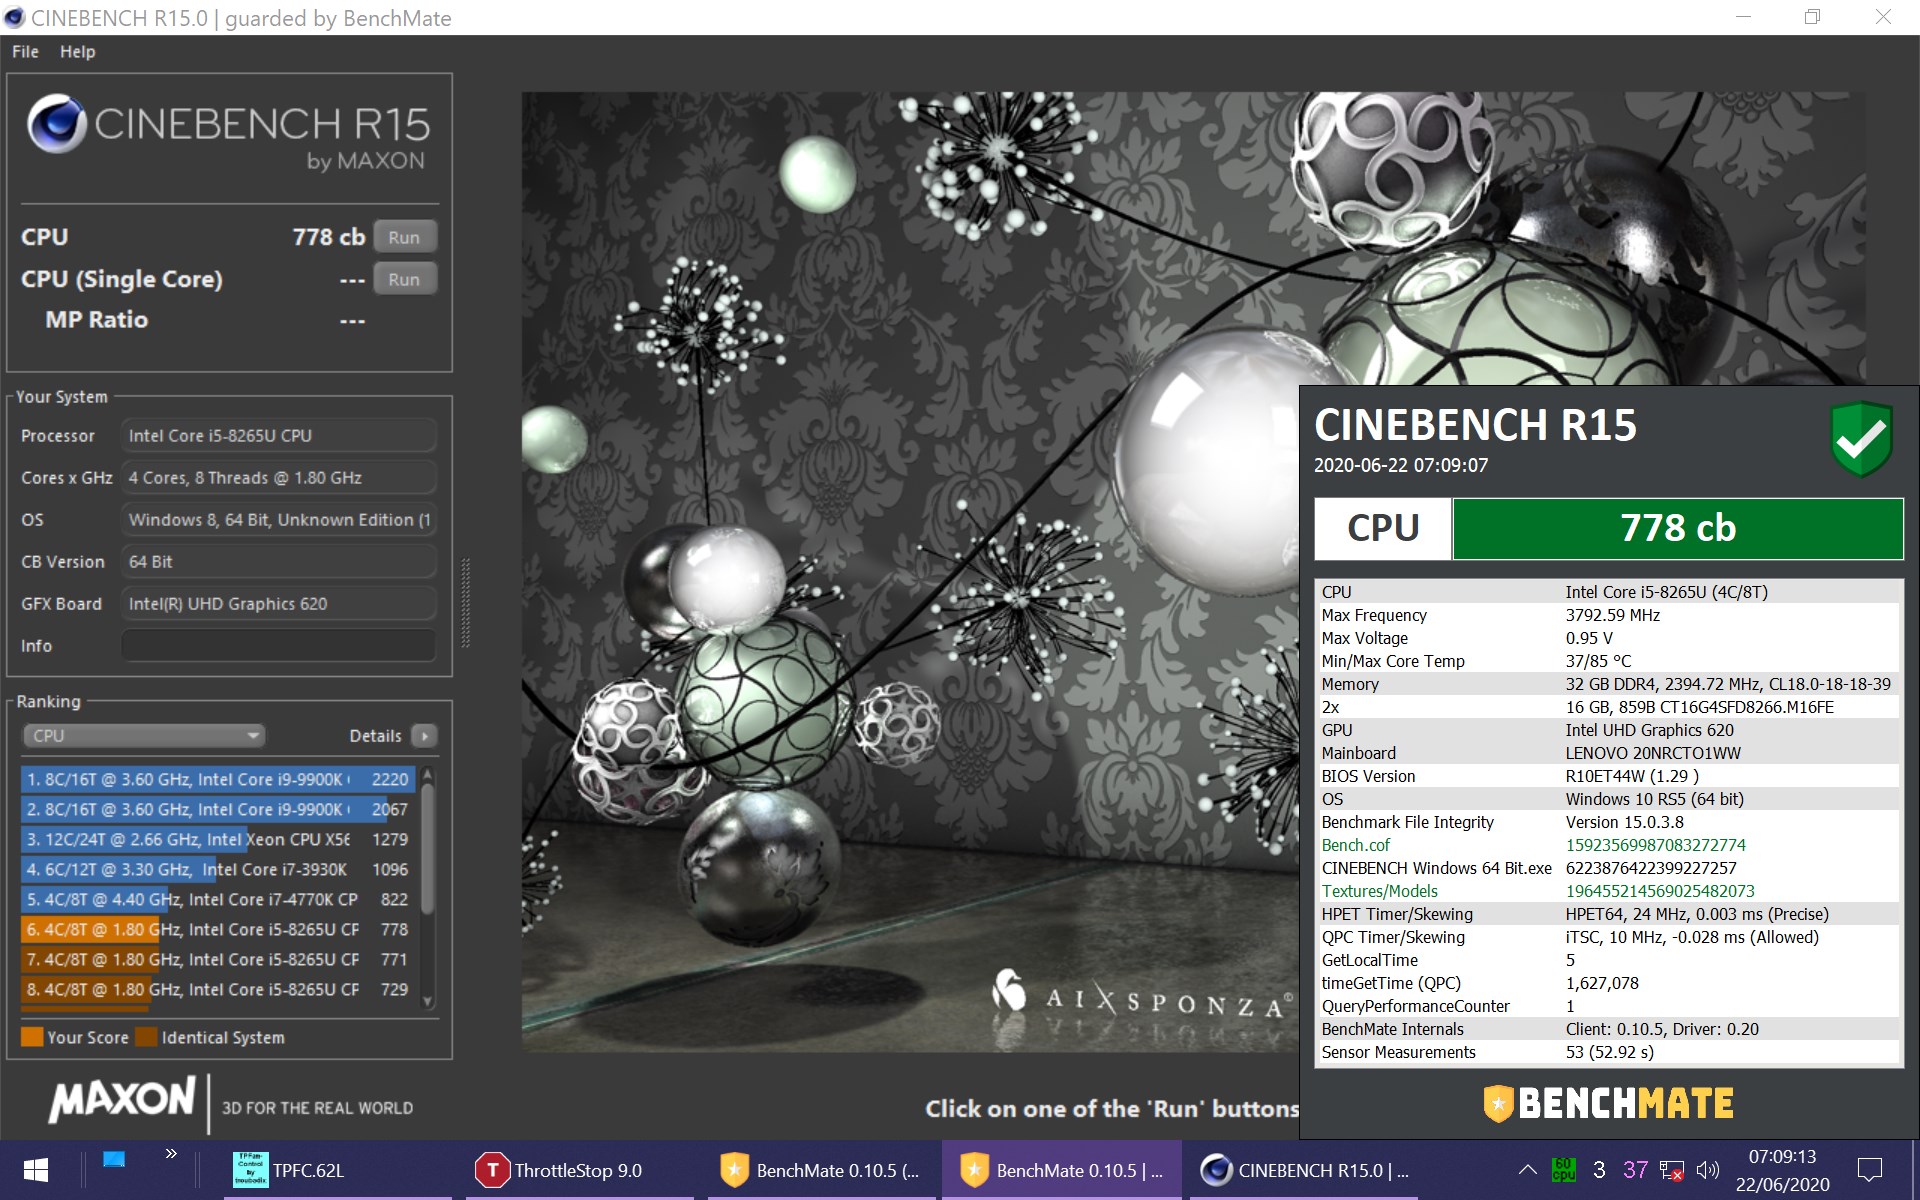
Task: Switch to second BenchMate 0.10.5 taskbar window
Action: pos(1062,1170)
